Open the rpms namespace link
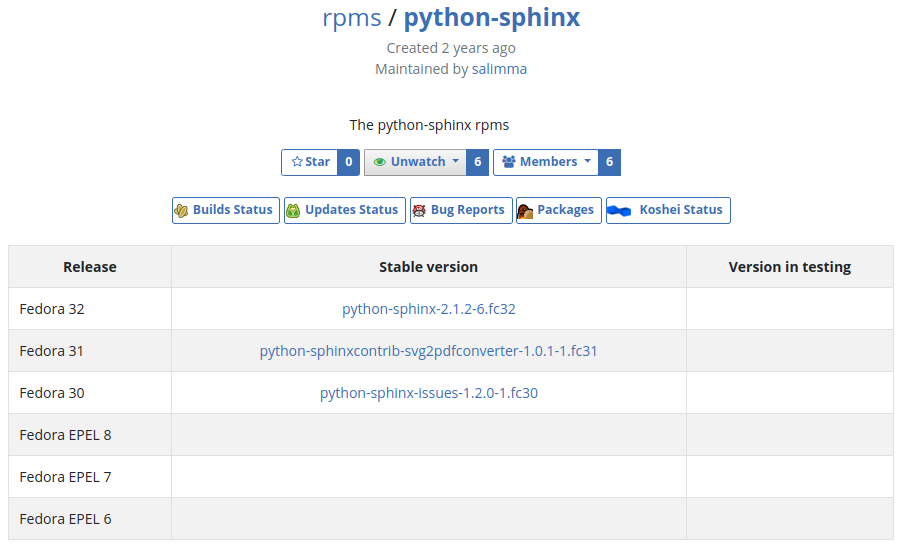Screen dimensions: 902x544 (x=351, y=17)
